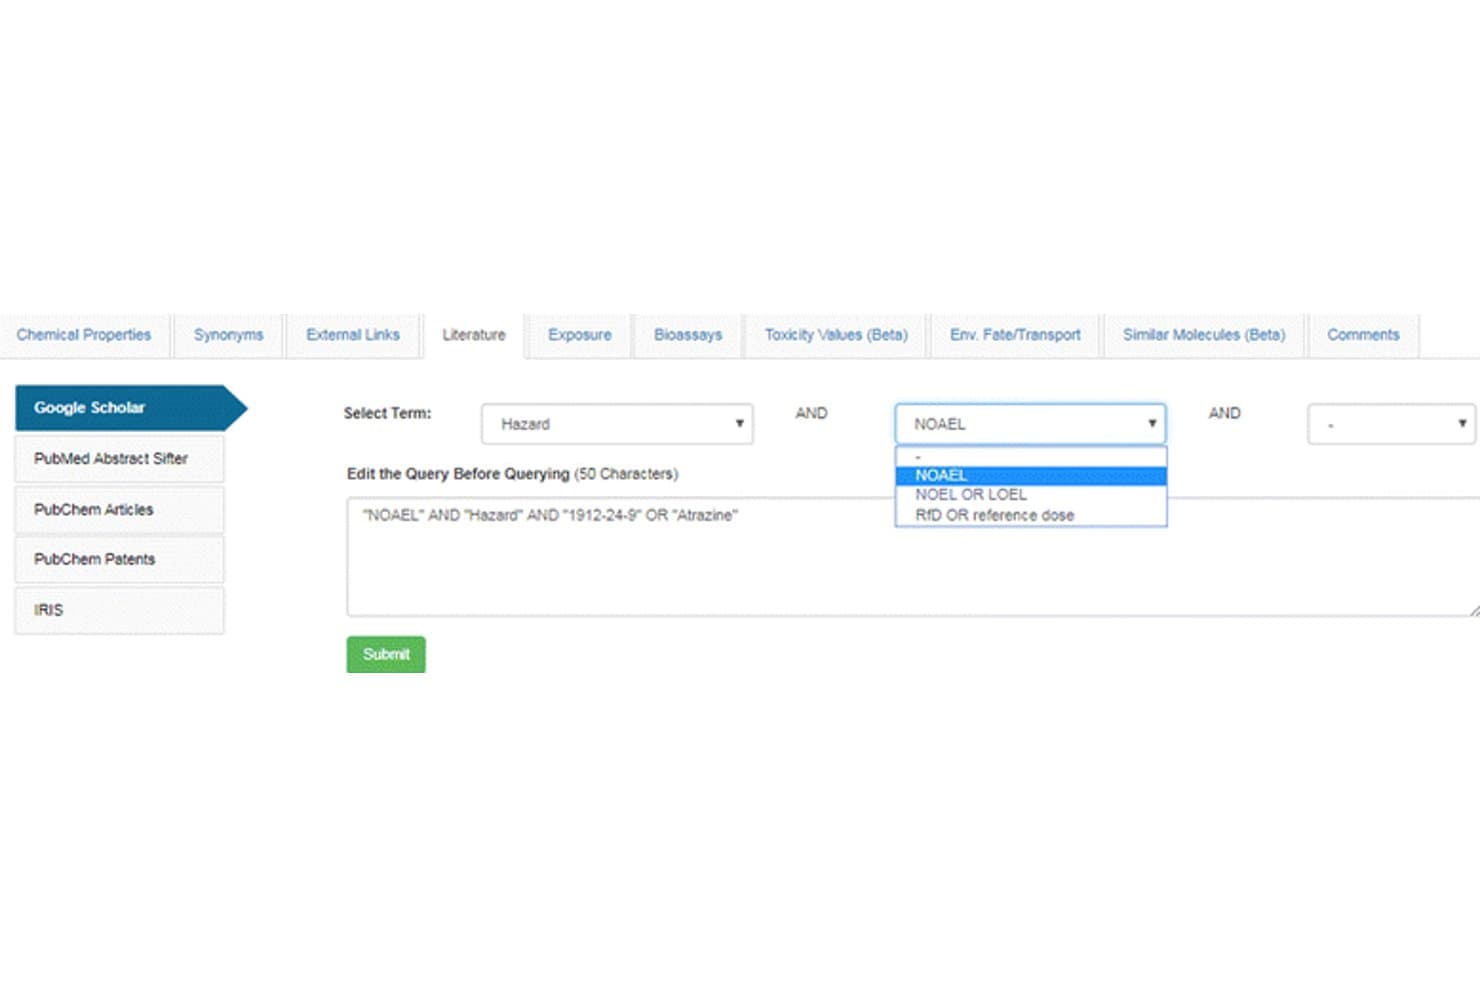Viewport: 1480px width, 987px height.
Task: Expand the Hazard term dropdown
Action: pyautogui.click(x=617, y=424)
